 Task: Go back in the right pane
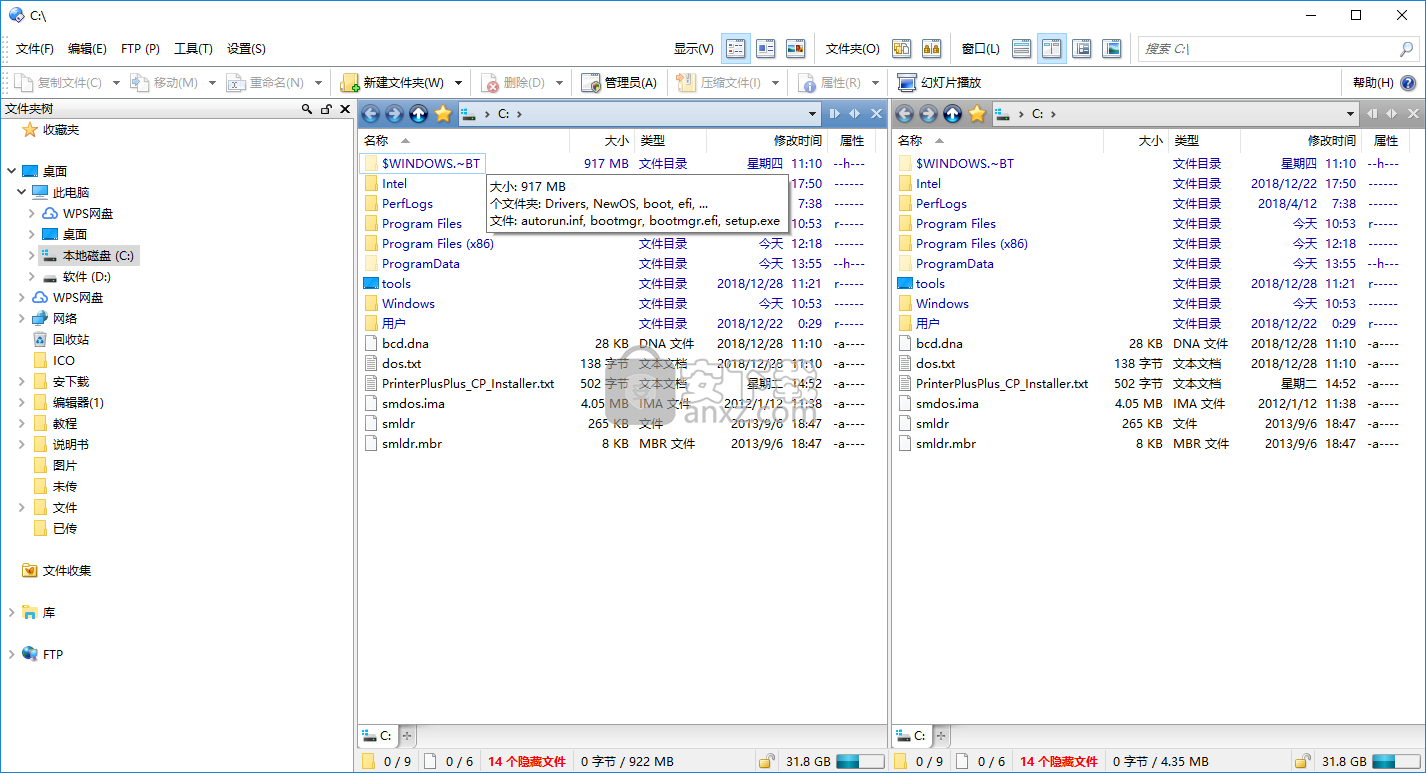click(x=904, y=114)
